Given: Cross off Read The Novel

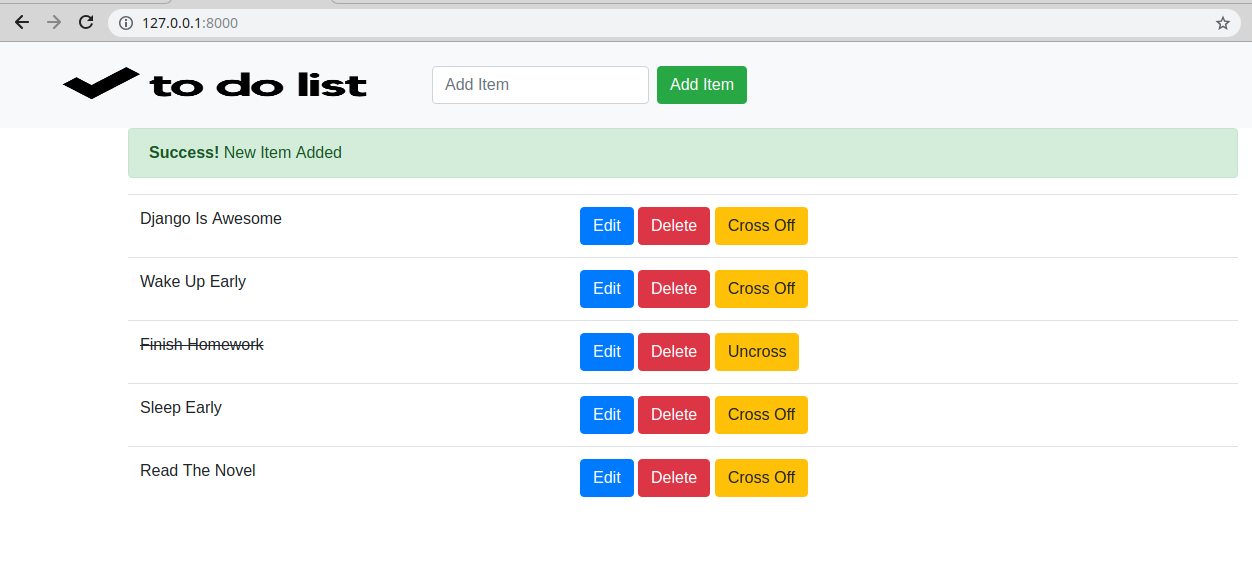Looking at the screenshot, I should pos(761,478).
